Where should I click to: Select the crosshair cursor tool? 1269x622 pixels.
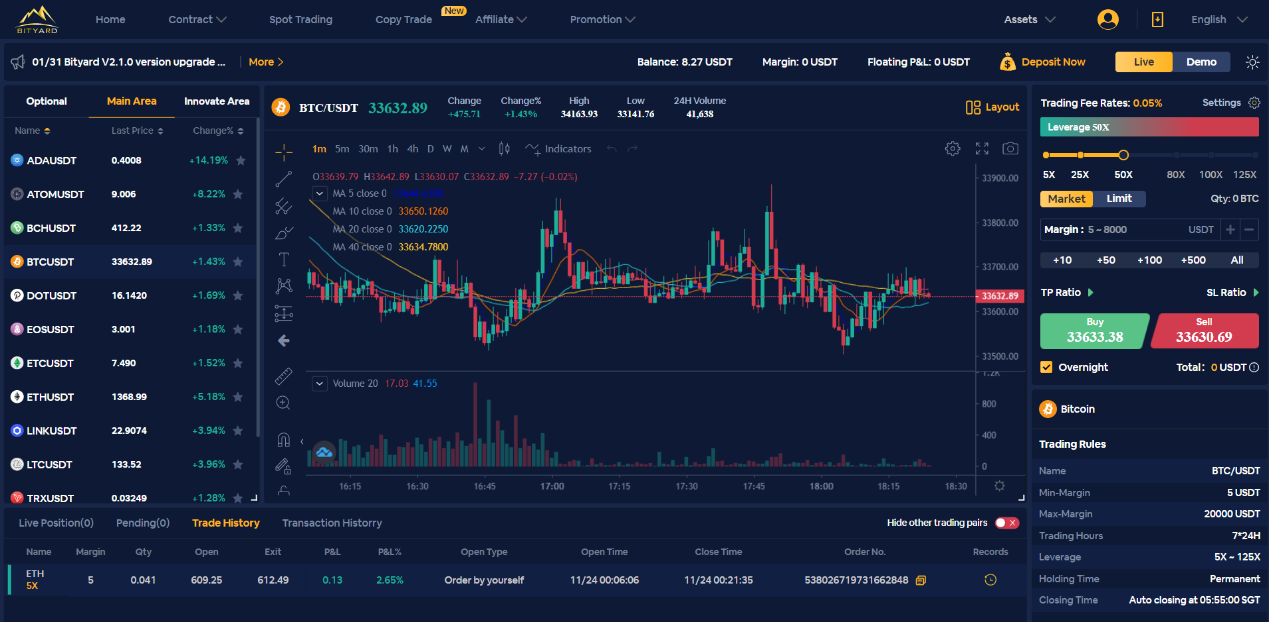pyautogui.click(x=284, y=152)
